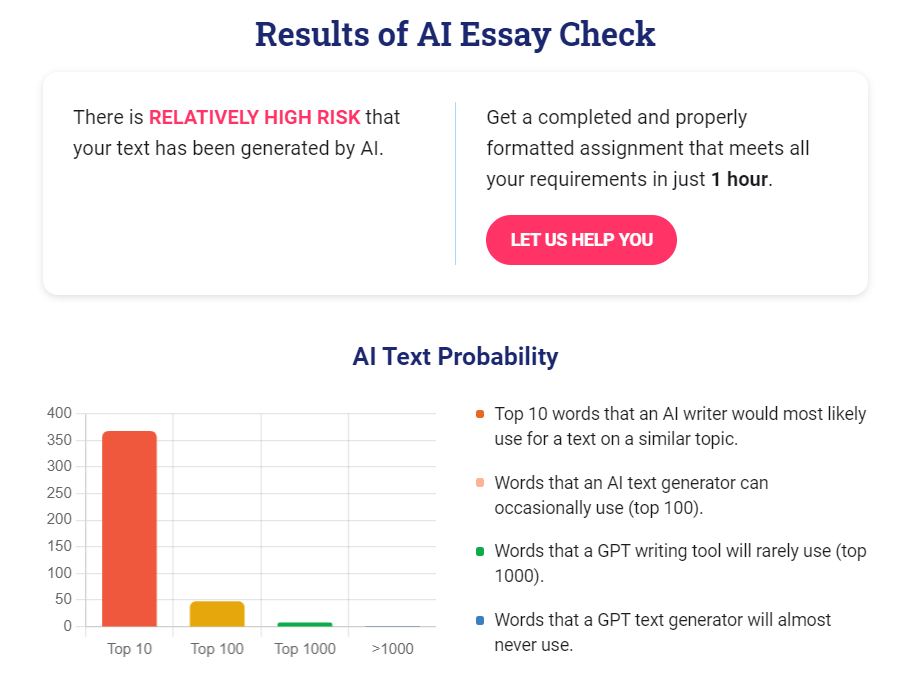Click the RELATIVELY HIGH RISK highlighted text
The image size is (910, 695).
click(253, 117)
